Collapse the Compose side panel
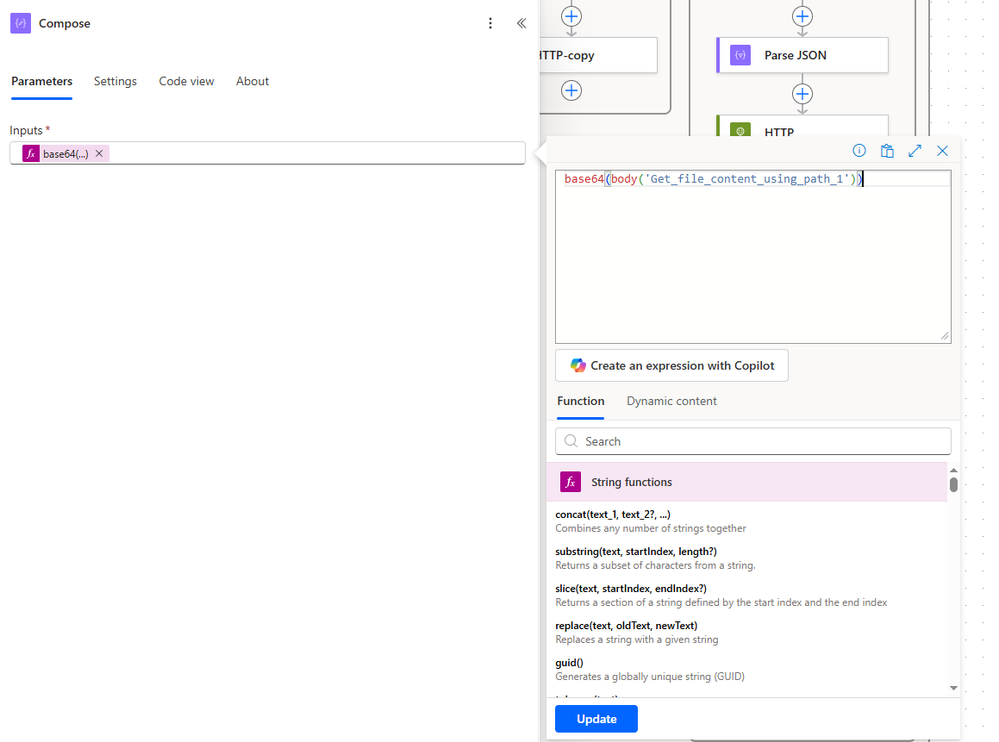The width and height of the screenshot is (999, 742). pyautogui.click(x=521, y=24)
